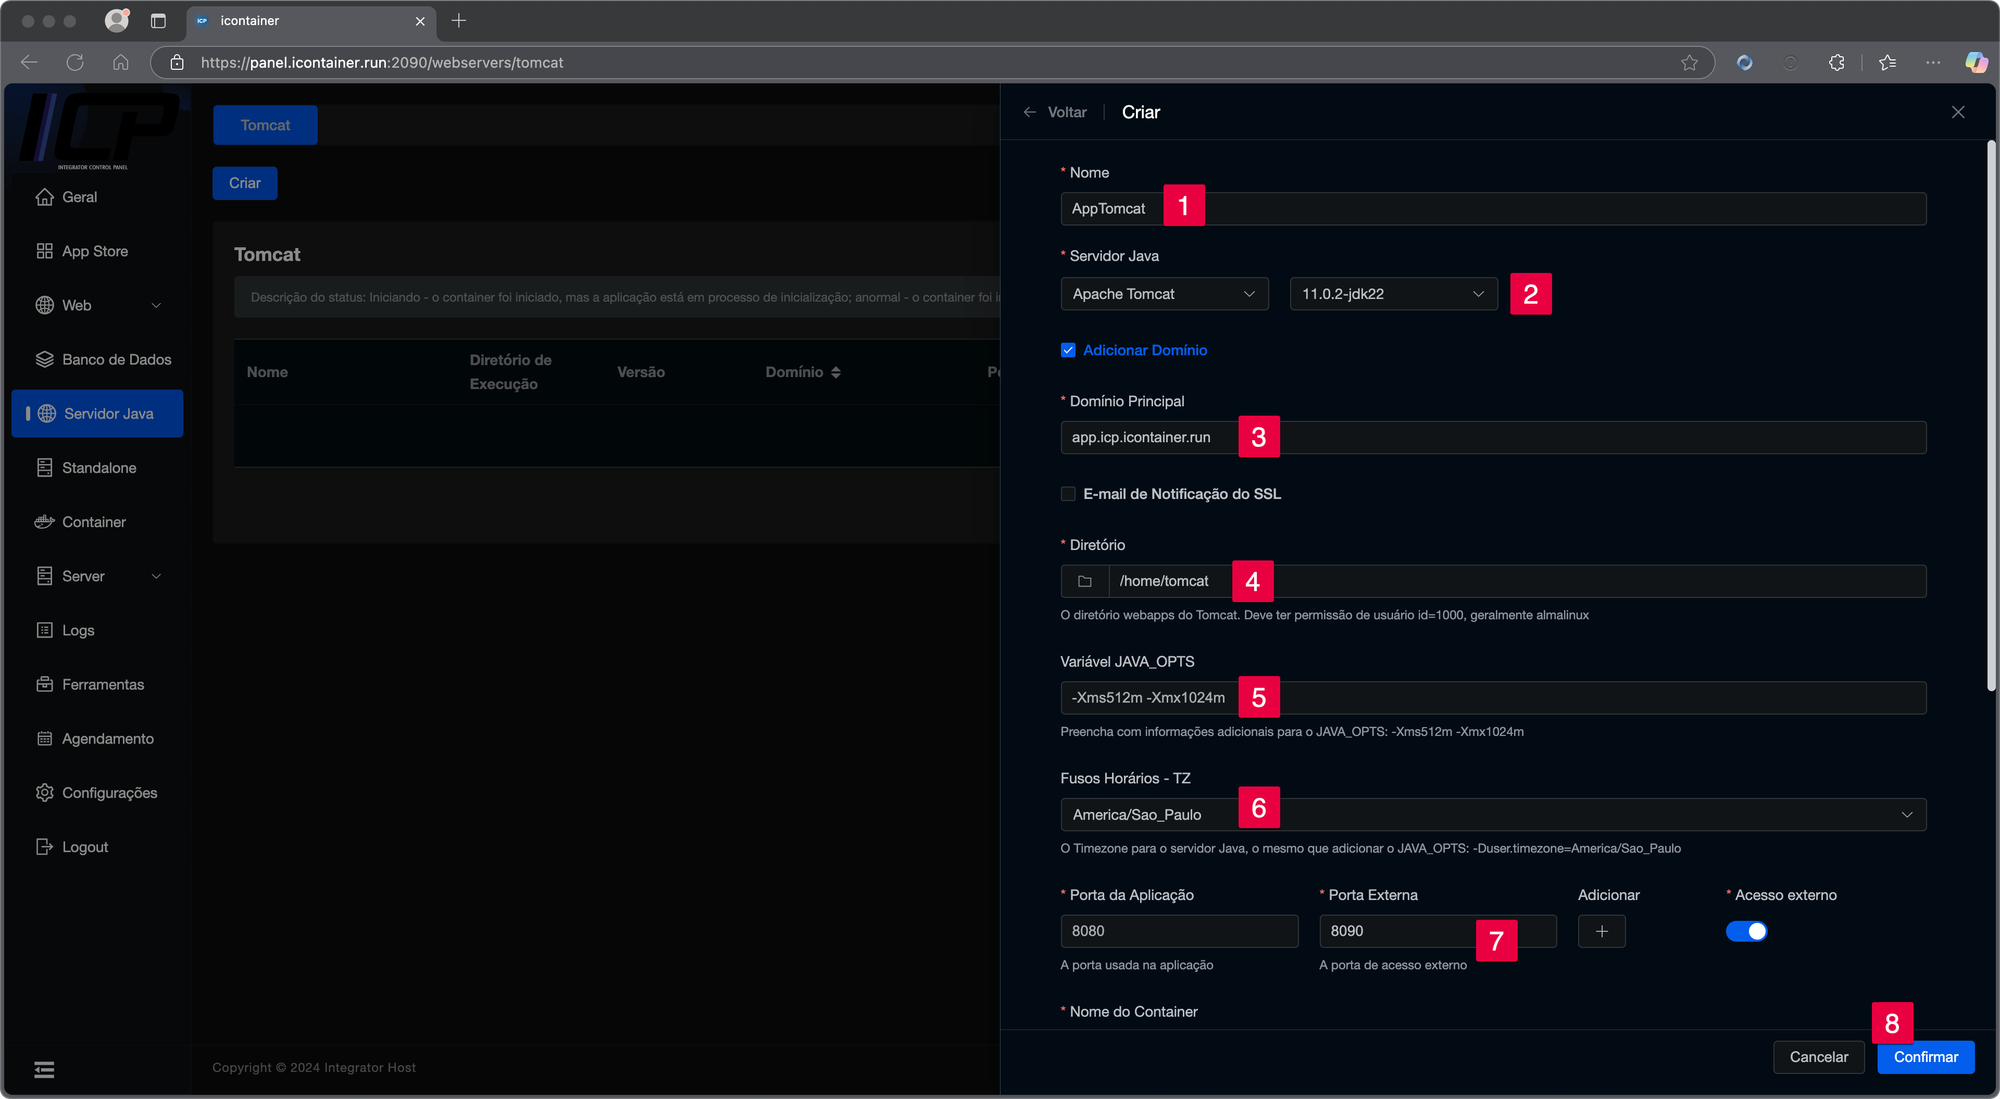Toggle off the Acesso externo switch

[1746, 931]
